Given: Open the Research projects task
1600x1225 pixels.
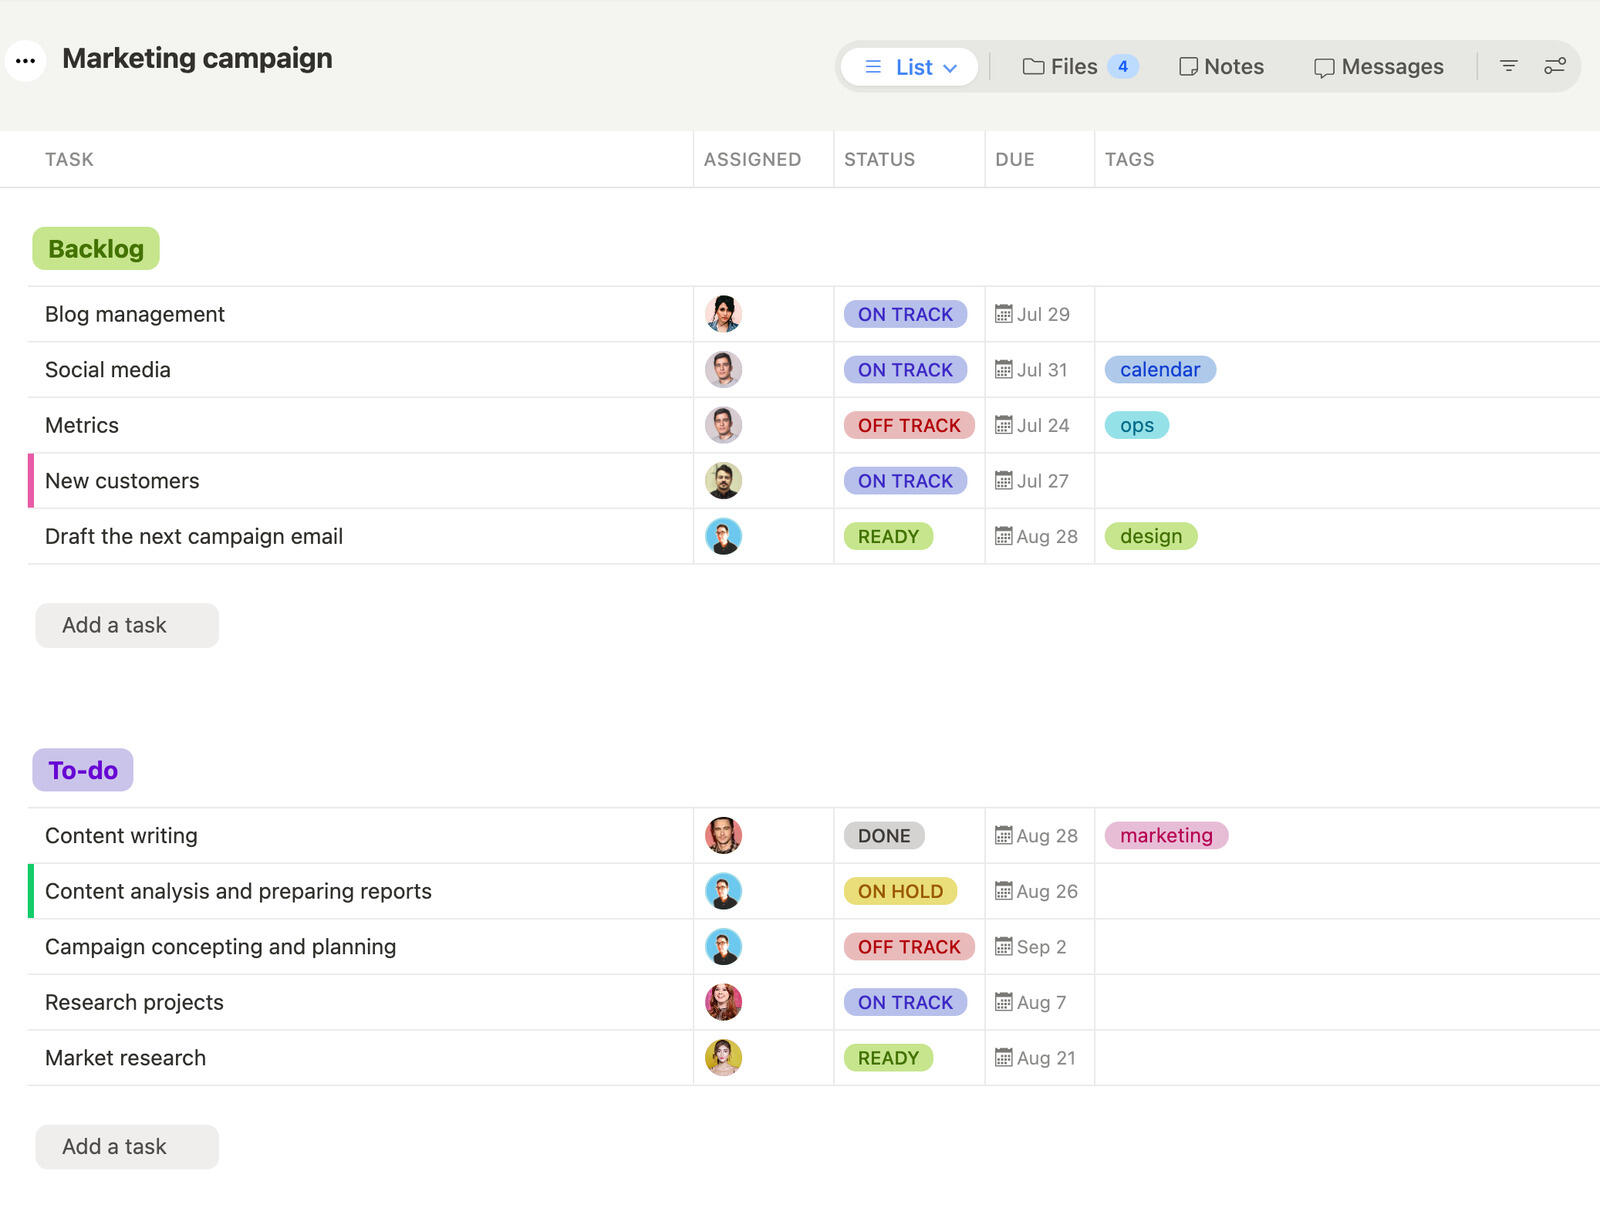Looking at the screenshot, I should (x=134, y=1002).
